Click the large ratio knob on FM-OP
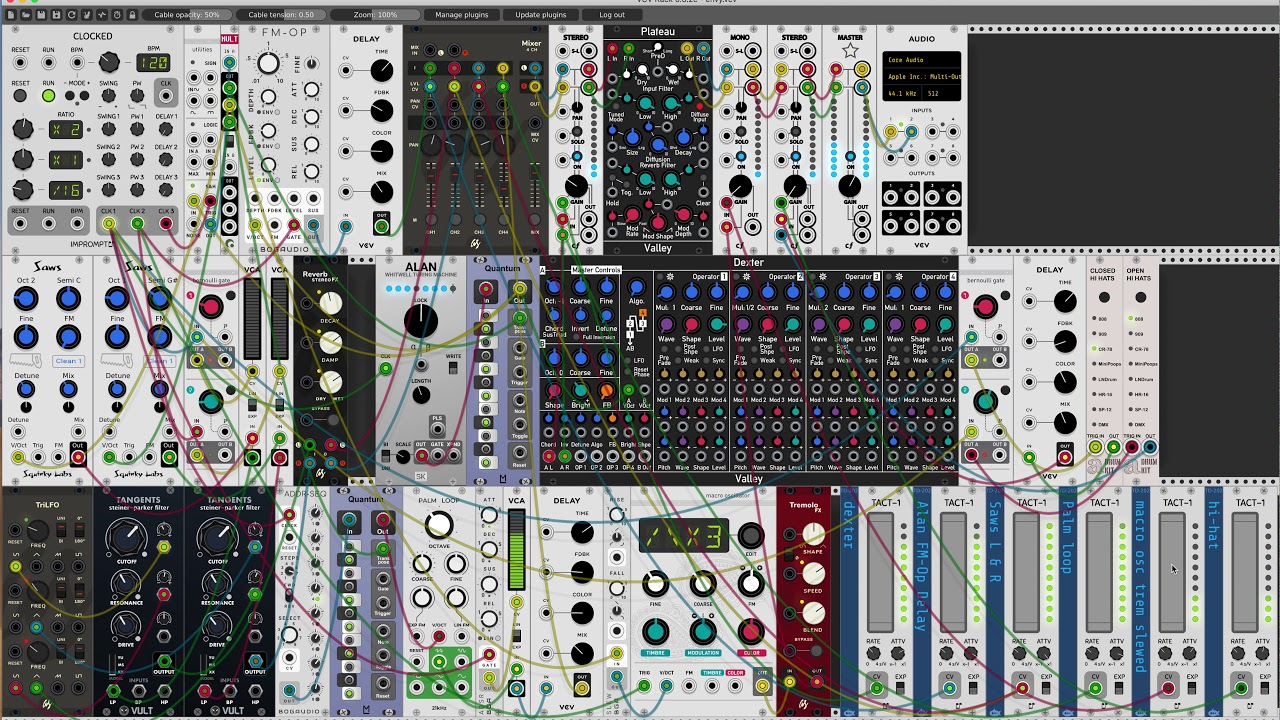This screenshot has width=1280, height=720. pyautogui.click(x=268, y=65)
